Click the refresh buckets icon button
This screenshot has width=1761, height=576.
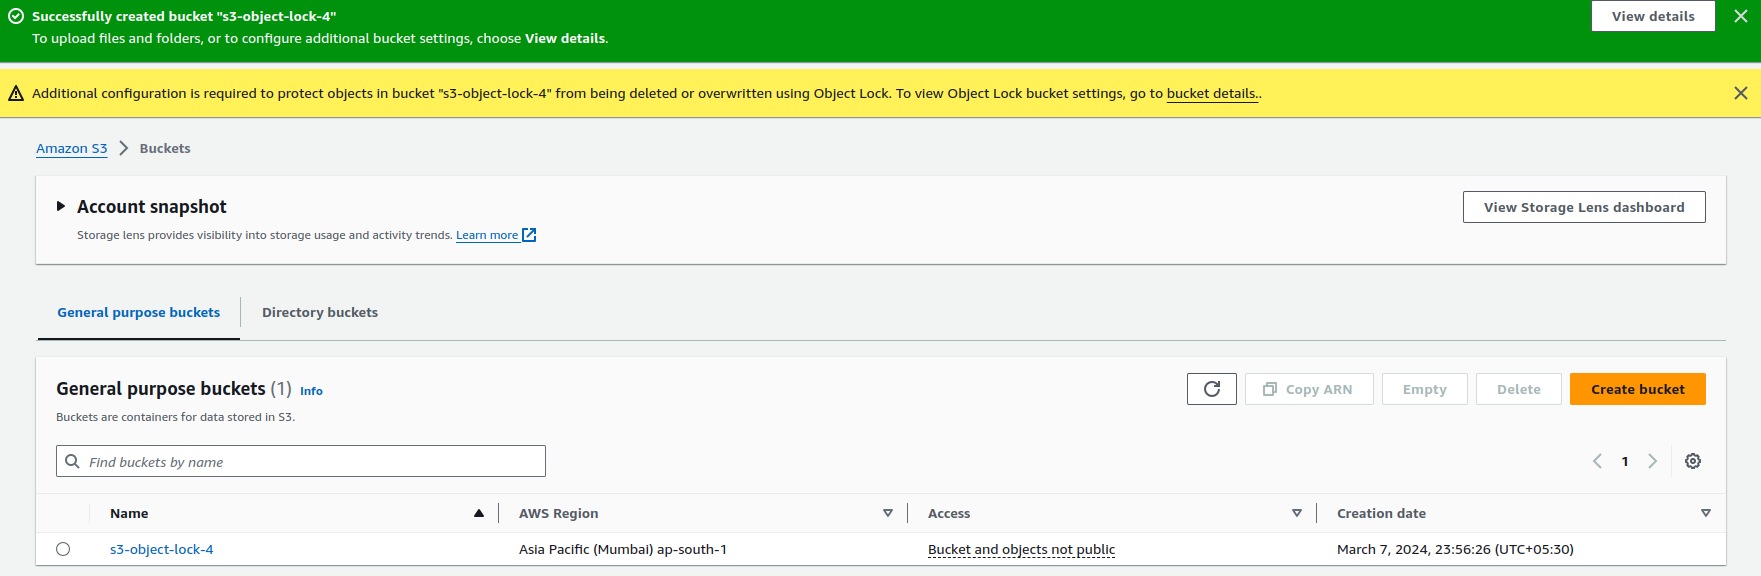(1211, 389)
